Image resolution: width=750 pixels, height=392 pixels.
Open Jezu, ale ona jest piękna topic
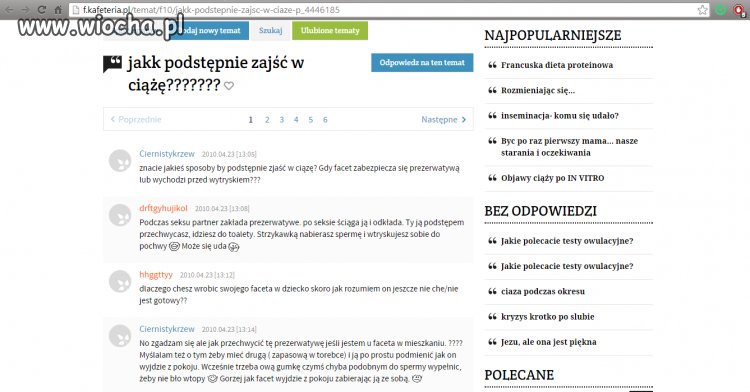click(x=549, y=342)
